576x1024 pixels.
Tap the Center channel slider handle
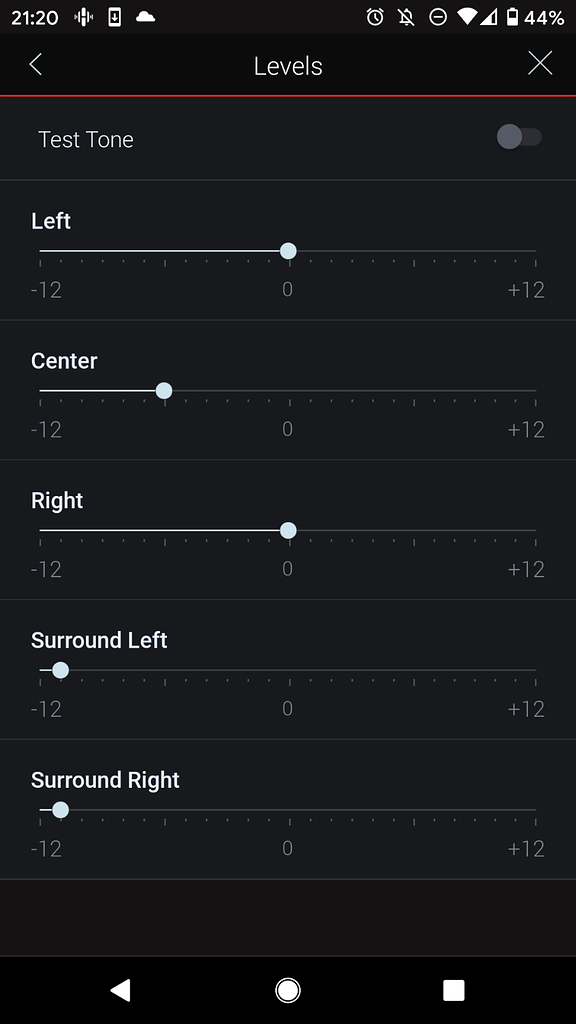click(x=164, y=391)
